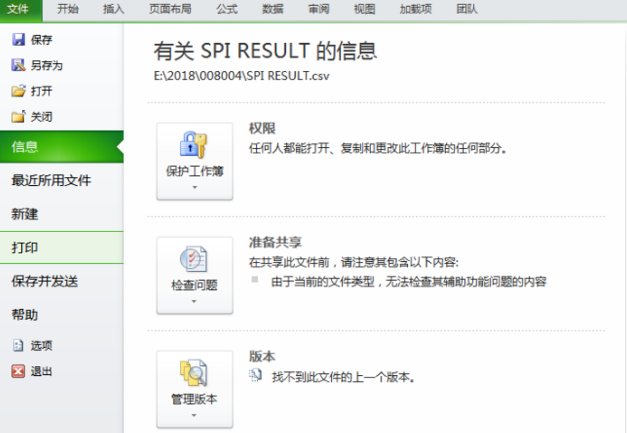Go to the 数据 ribbon tab

[273, 9]
